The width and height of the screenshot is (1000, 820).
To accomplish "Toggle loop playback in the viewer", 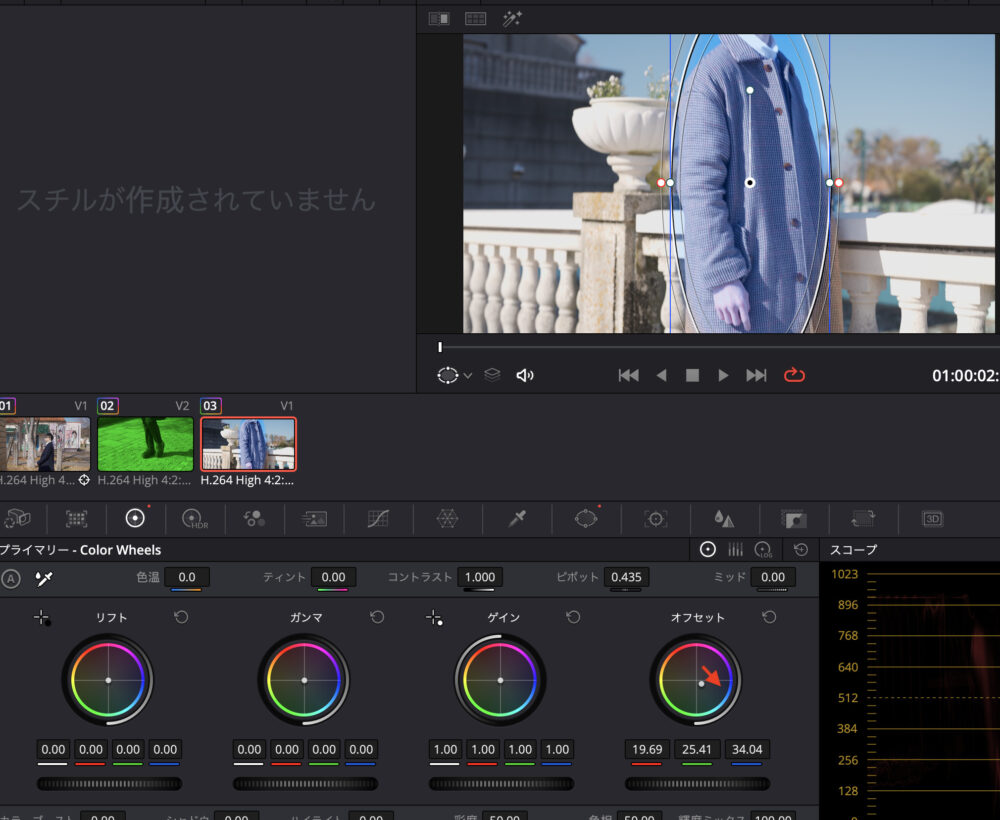I will (x=795, y=375).
